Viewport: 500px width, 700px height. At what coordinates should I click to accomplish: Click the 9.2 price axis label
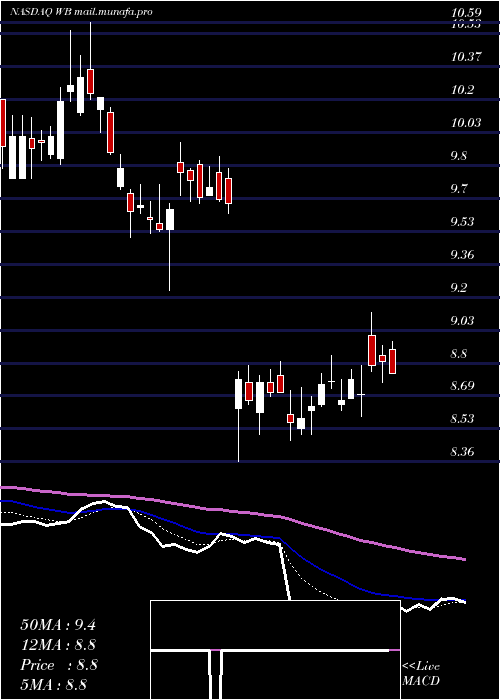(x=459, y=288)
